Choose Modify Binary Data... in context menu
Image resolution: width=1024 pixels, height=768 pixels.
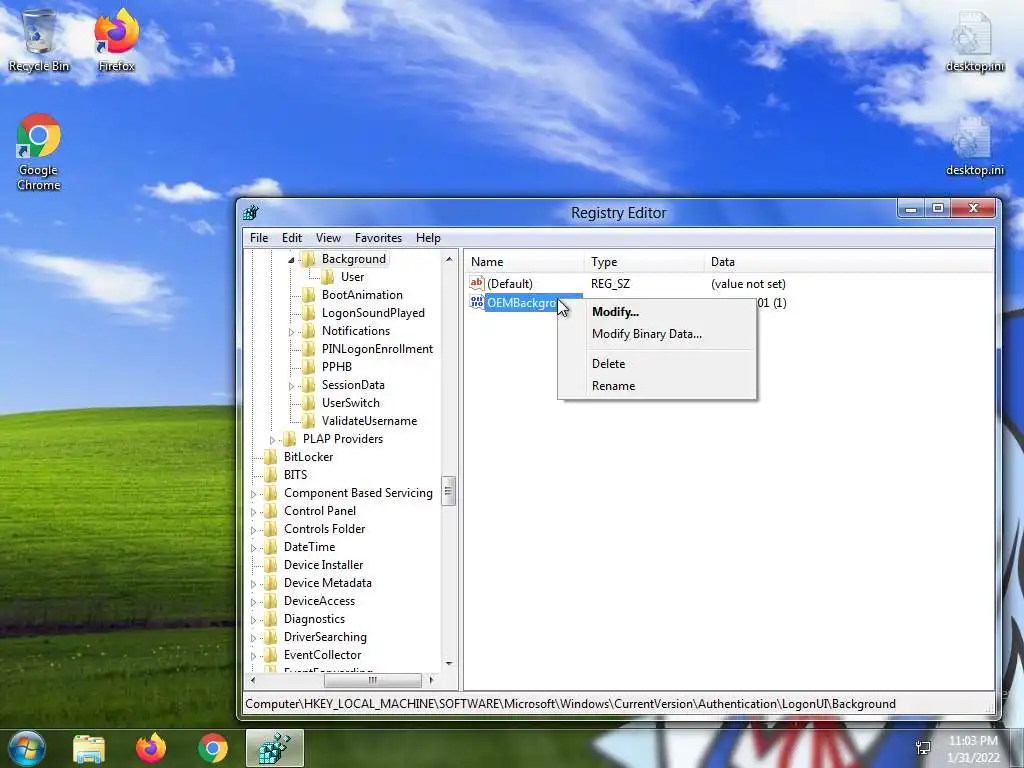(x=657, y=334)
